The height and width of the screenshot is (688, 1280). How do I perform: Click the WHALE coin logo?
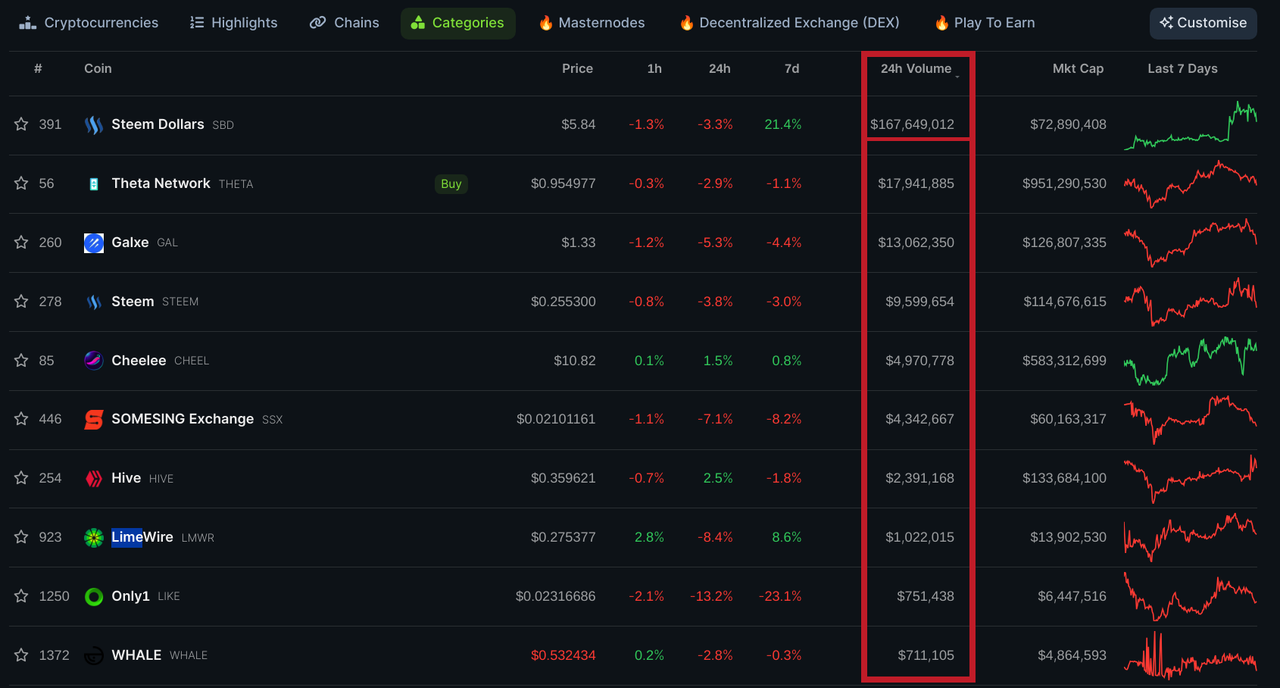pyautogui.click(x=94, y=656)
